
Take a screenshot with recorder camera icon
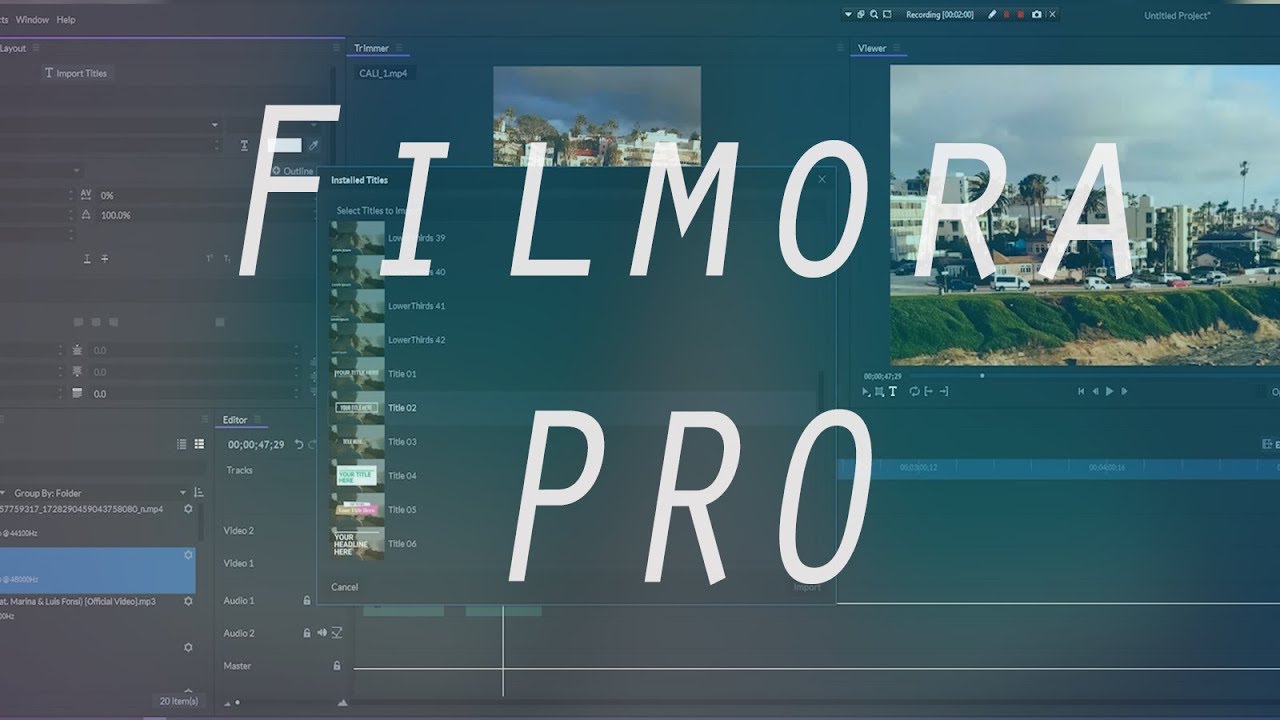[x=1037, y=15]
